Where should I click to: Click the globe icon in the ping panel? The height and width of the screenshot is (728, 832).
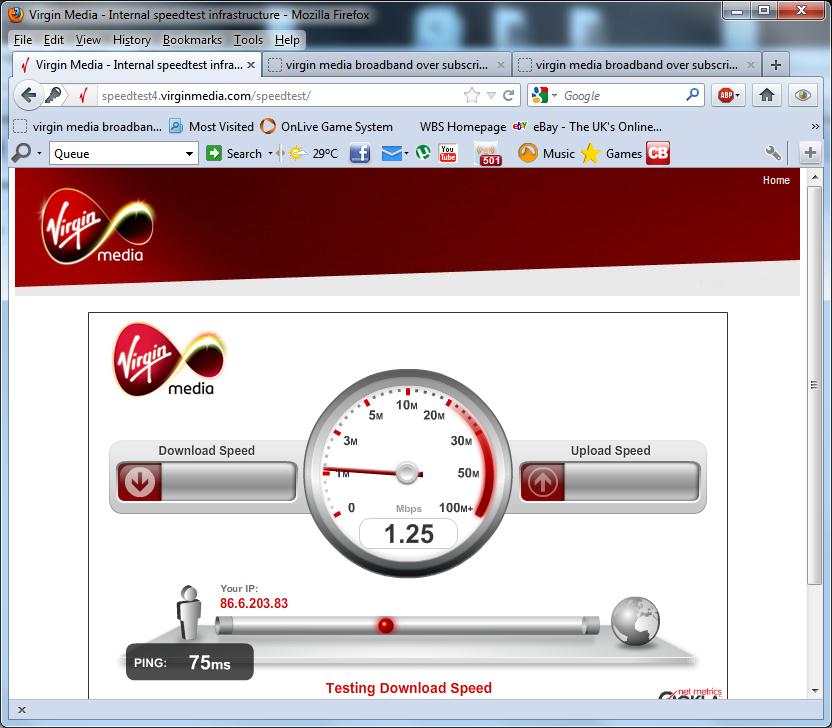point(635,621)
